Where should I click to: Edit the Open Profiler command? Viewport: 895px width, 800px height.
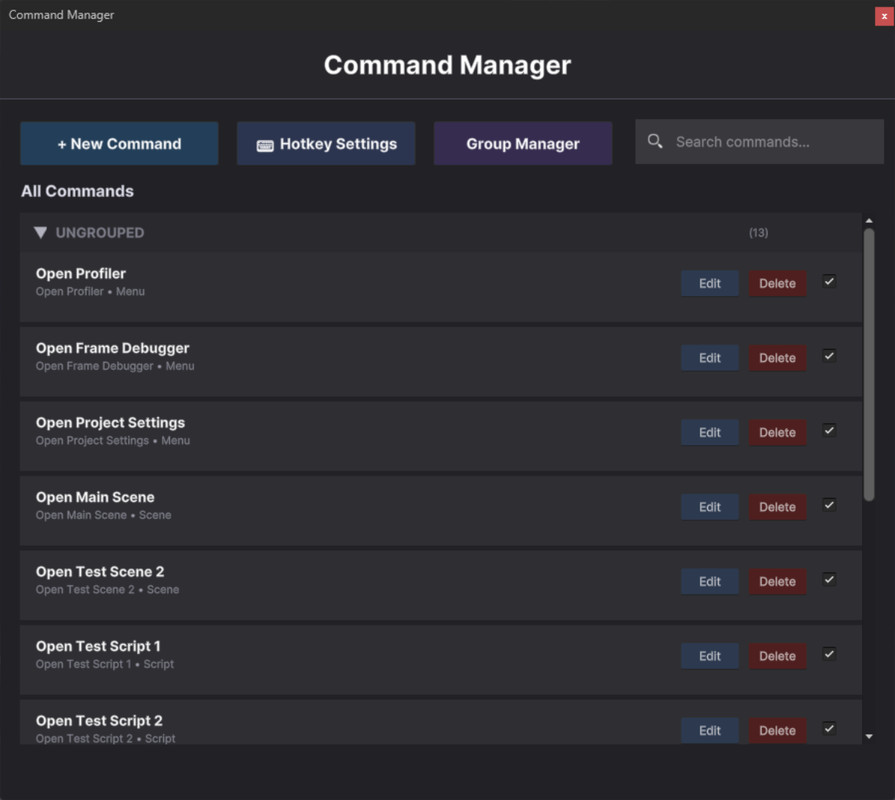[709, 283]
